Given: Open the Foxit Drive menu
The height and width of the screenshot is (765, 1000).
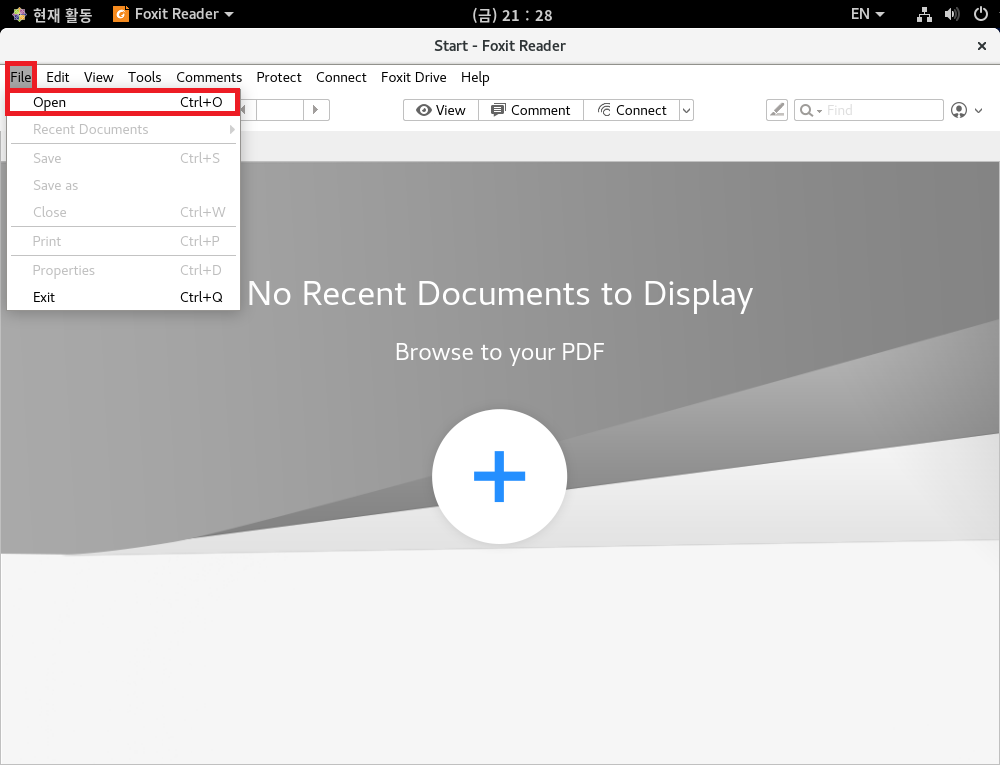Looking at the screenshot, I should click(x=413, y=77).
